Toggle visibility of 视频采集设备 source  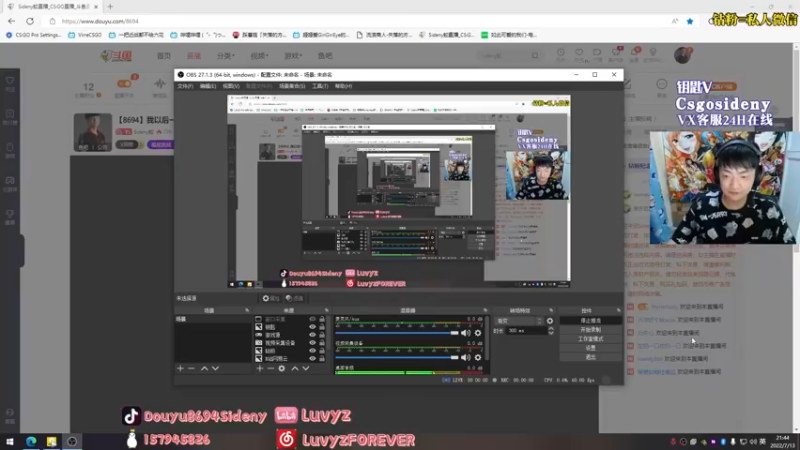312,343
